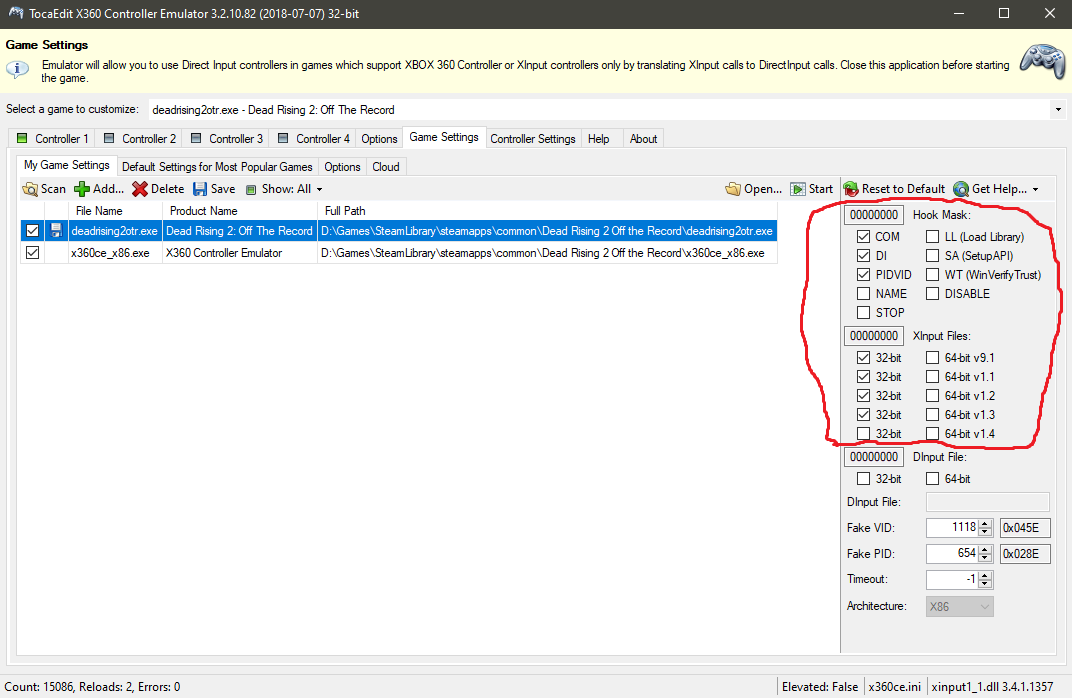Viewport: 1072px width, 698px height.
Task: Open the game selection dropdown
Action: [1058, 109]
